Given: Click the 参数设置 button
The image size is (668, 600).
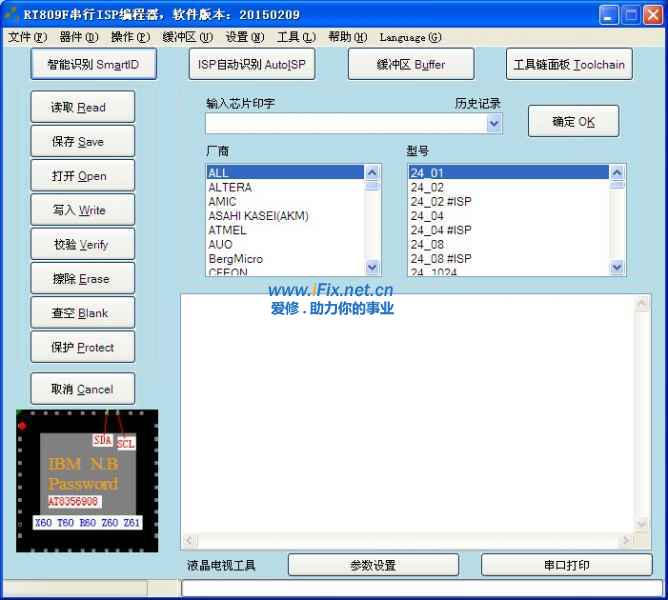Looking at the screenshot, I should [x=373, y=565].
